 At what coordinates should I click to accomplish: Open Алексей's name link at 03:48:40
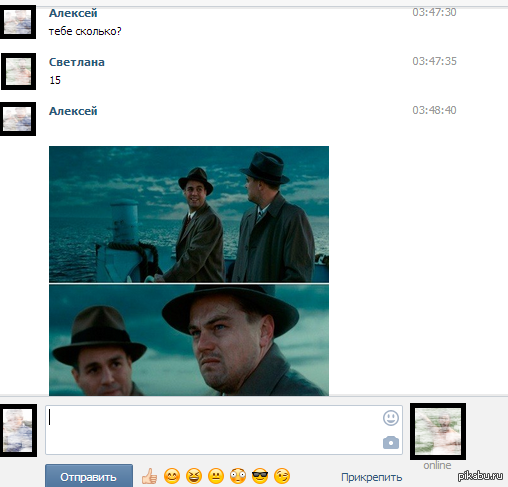(73, 111)
